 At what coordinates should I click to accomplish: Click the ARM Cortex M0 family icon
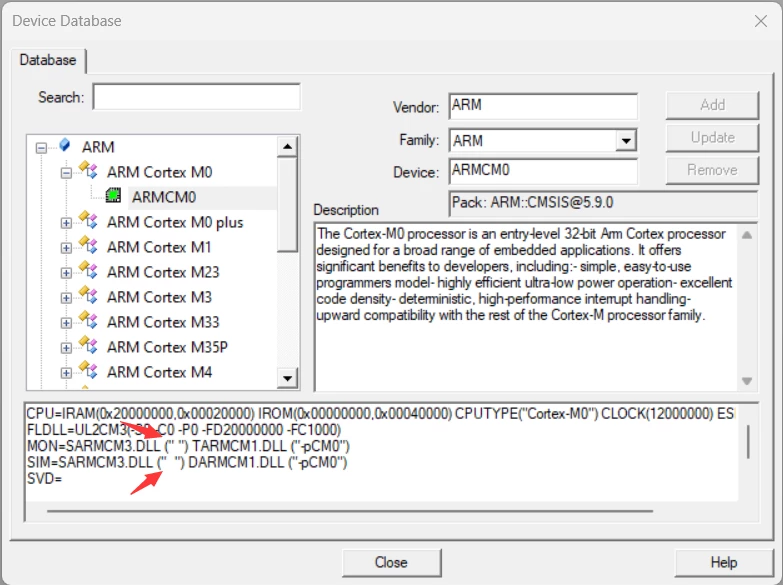pos(88,170)
